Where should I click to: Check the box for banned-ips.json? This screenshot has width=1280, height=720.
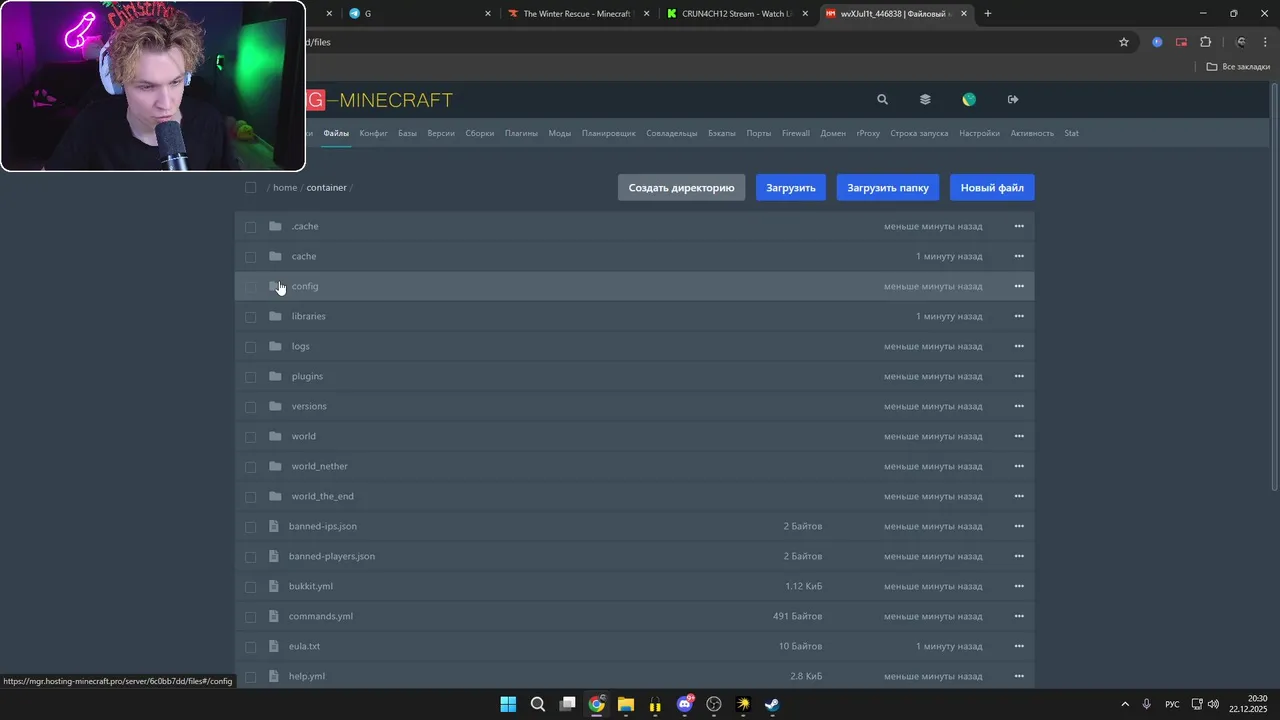pyautogui.click(x=250, y=527)
